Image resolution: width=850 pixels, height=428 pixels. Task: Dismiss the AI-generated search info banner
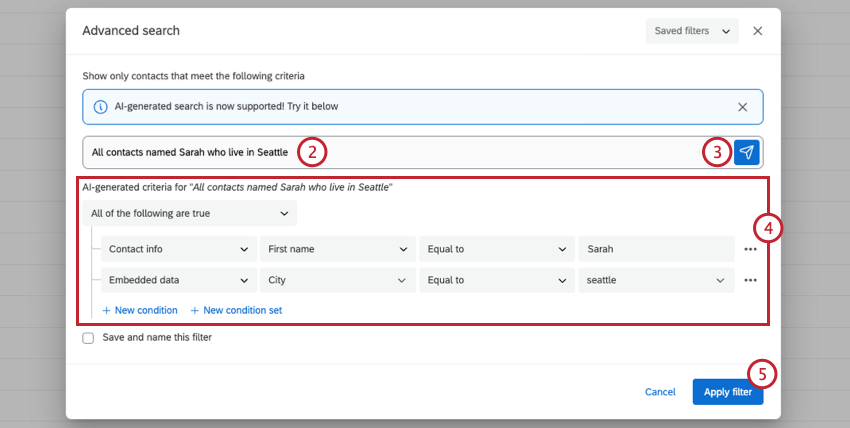point(742,106)
